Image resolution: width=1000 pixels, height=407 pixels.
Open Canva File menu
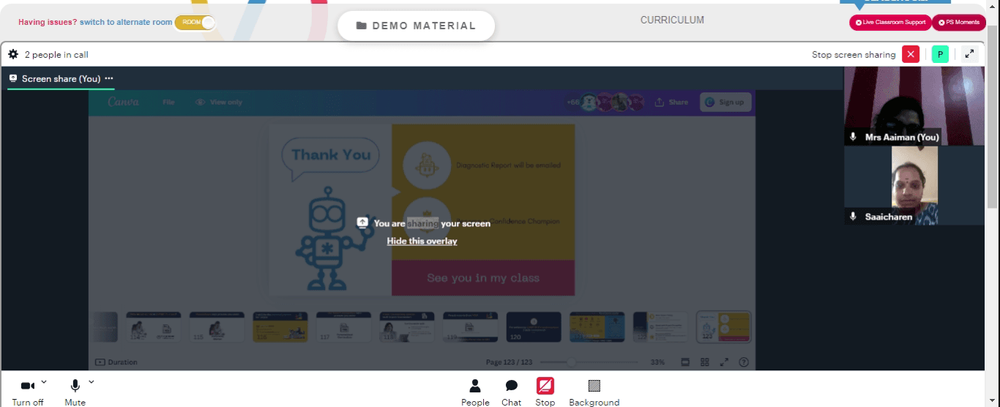coord(168,102)
